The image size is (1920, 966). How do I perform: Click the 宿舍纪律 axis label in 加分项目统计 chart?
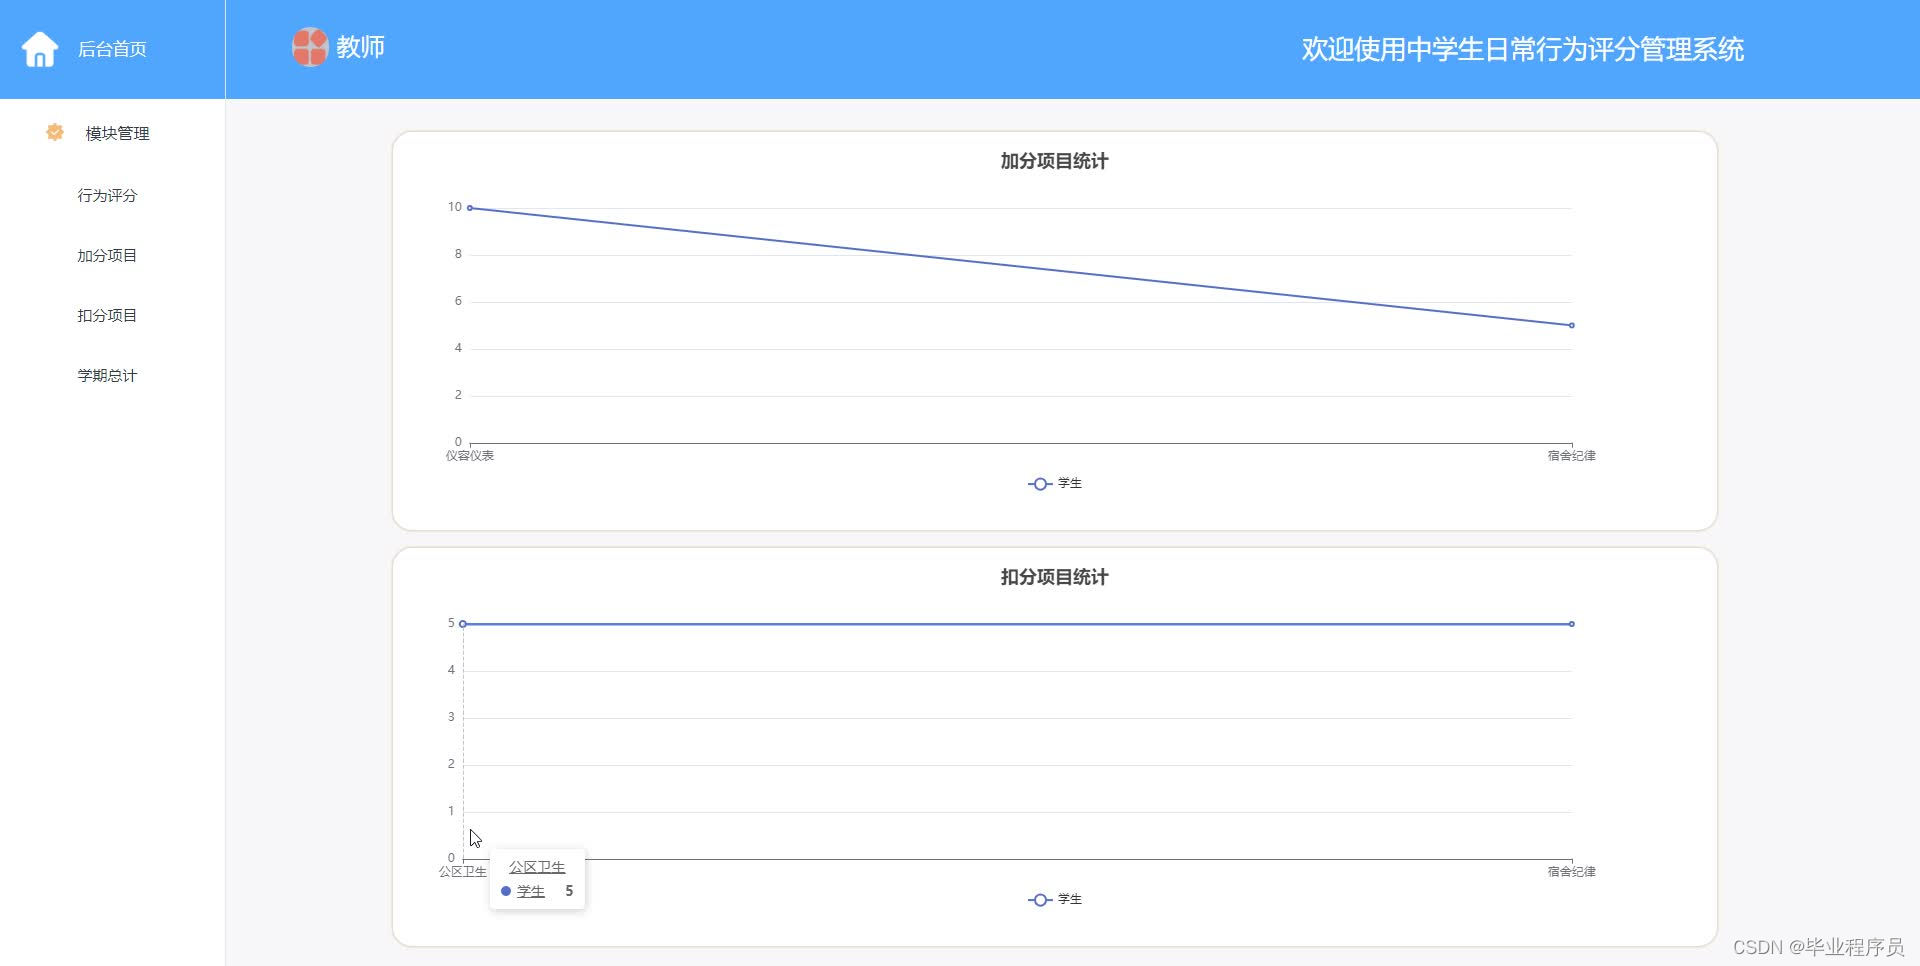(1572, 455)
